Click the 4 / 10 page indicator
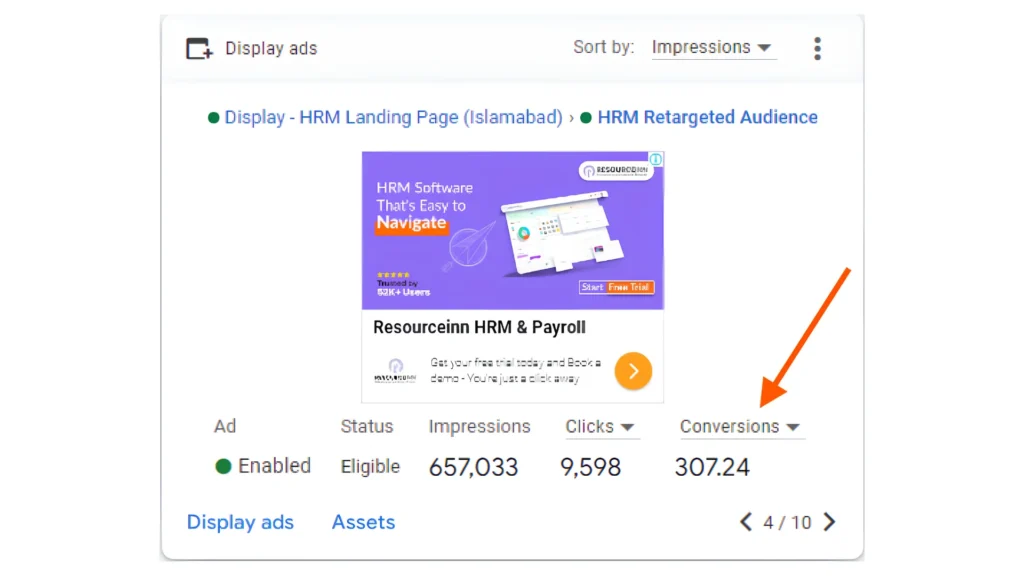The image size is (1024, 576). point(787,522)
